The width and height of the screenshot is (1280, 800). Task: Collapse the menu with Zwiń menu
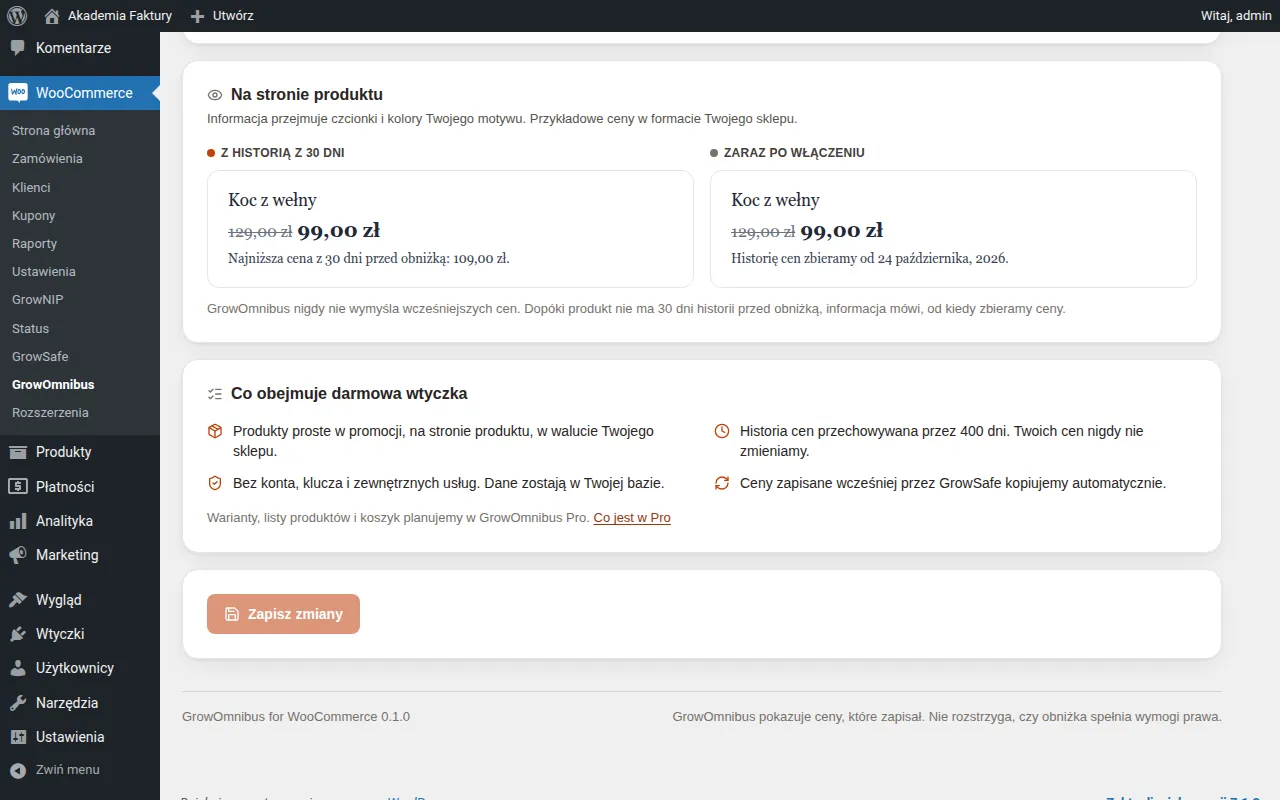55,770
